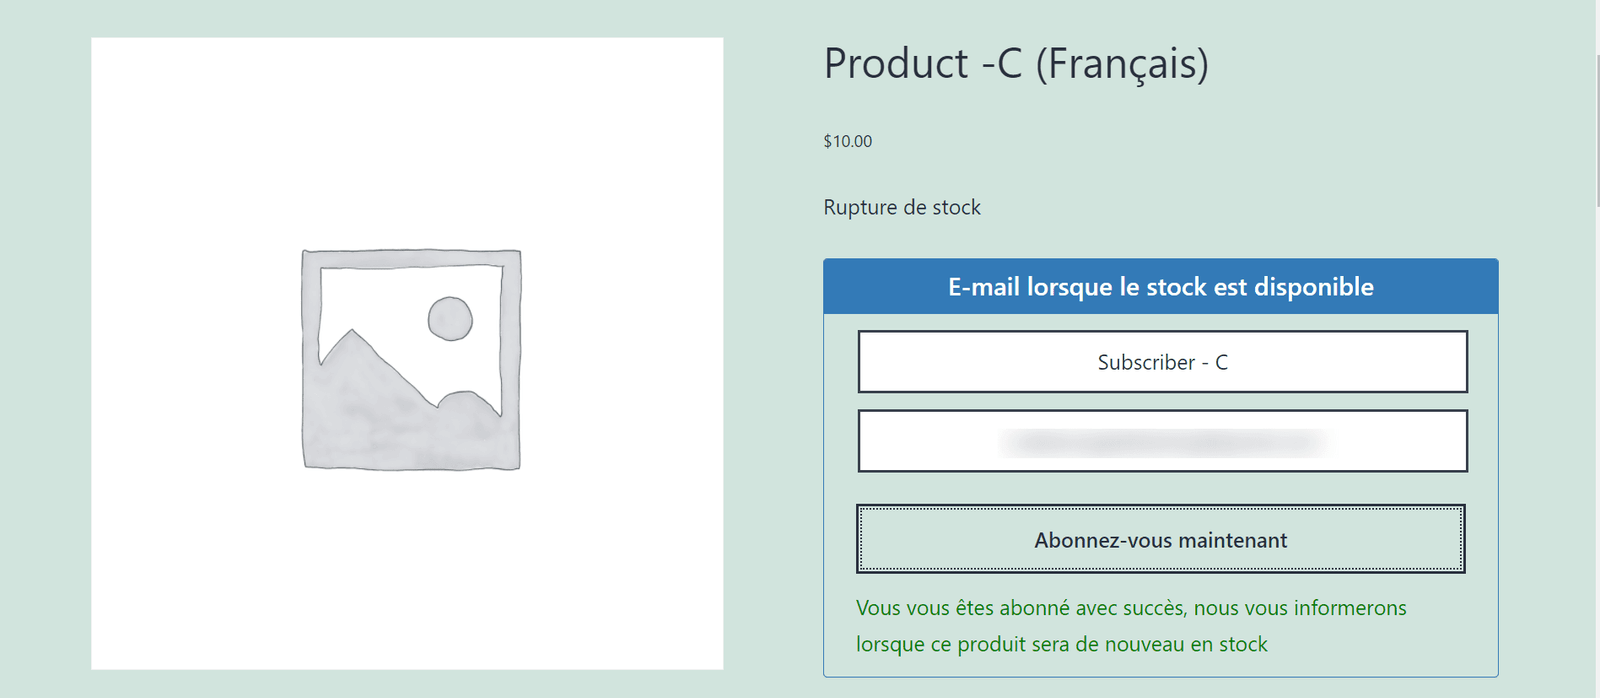Click the sun circle in placeholder image
Image resolution: width=1600 pixels, height=698 pixels.
tap(450, 319)
